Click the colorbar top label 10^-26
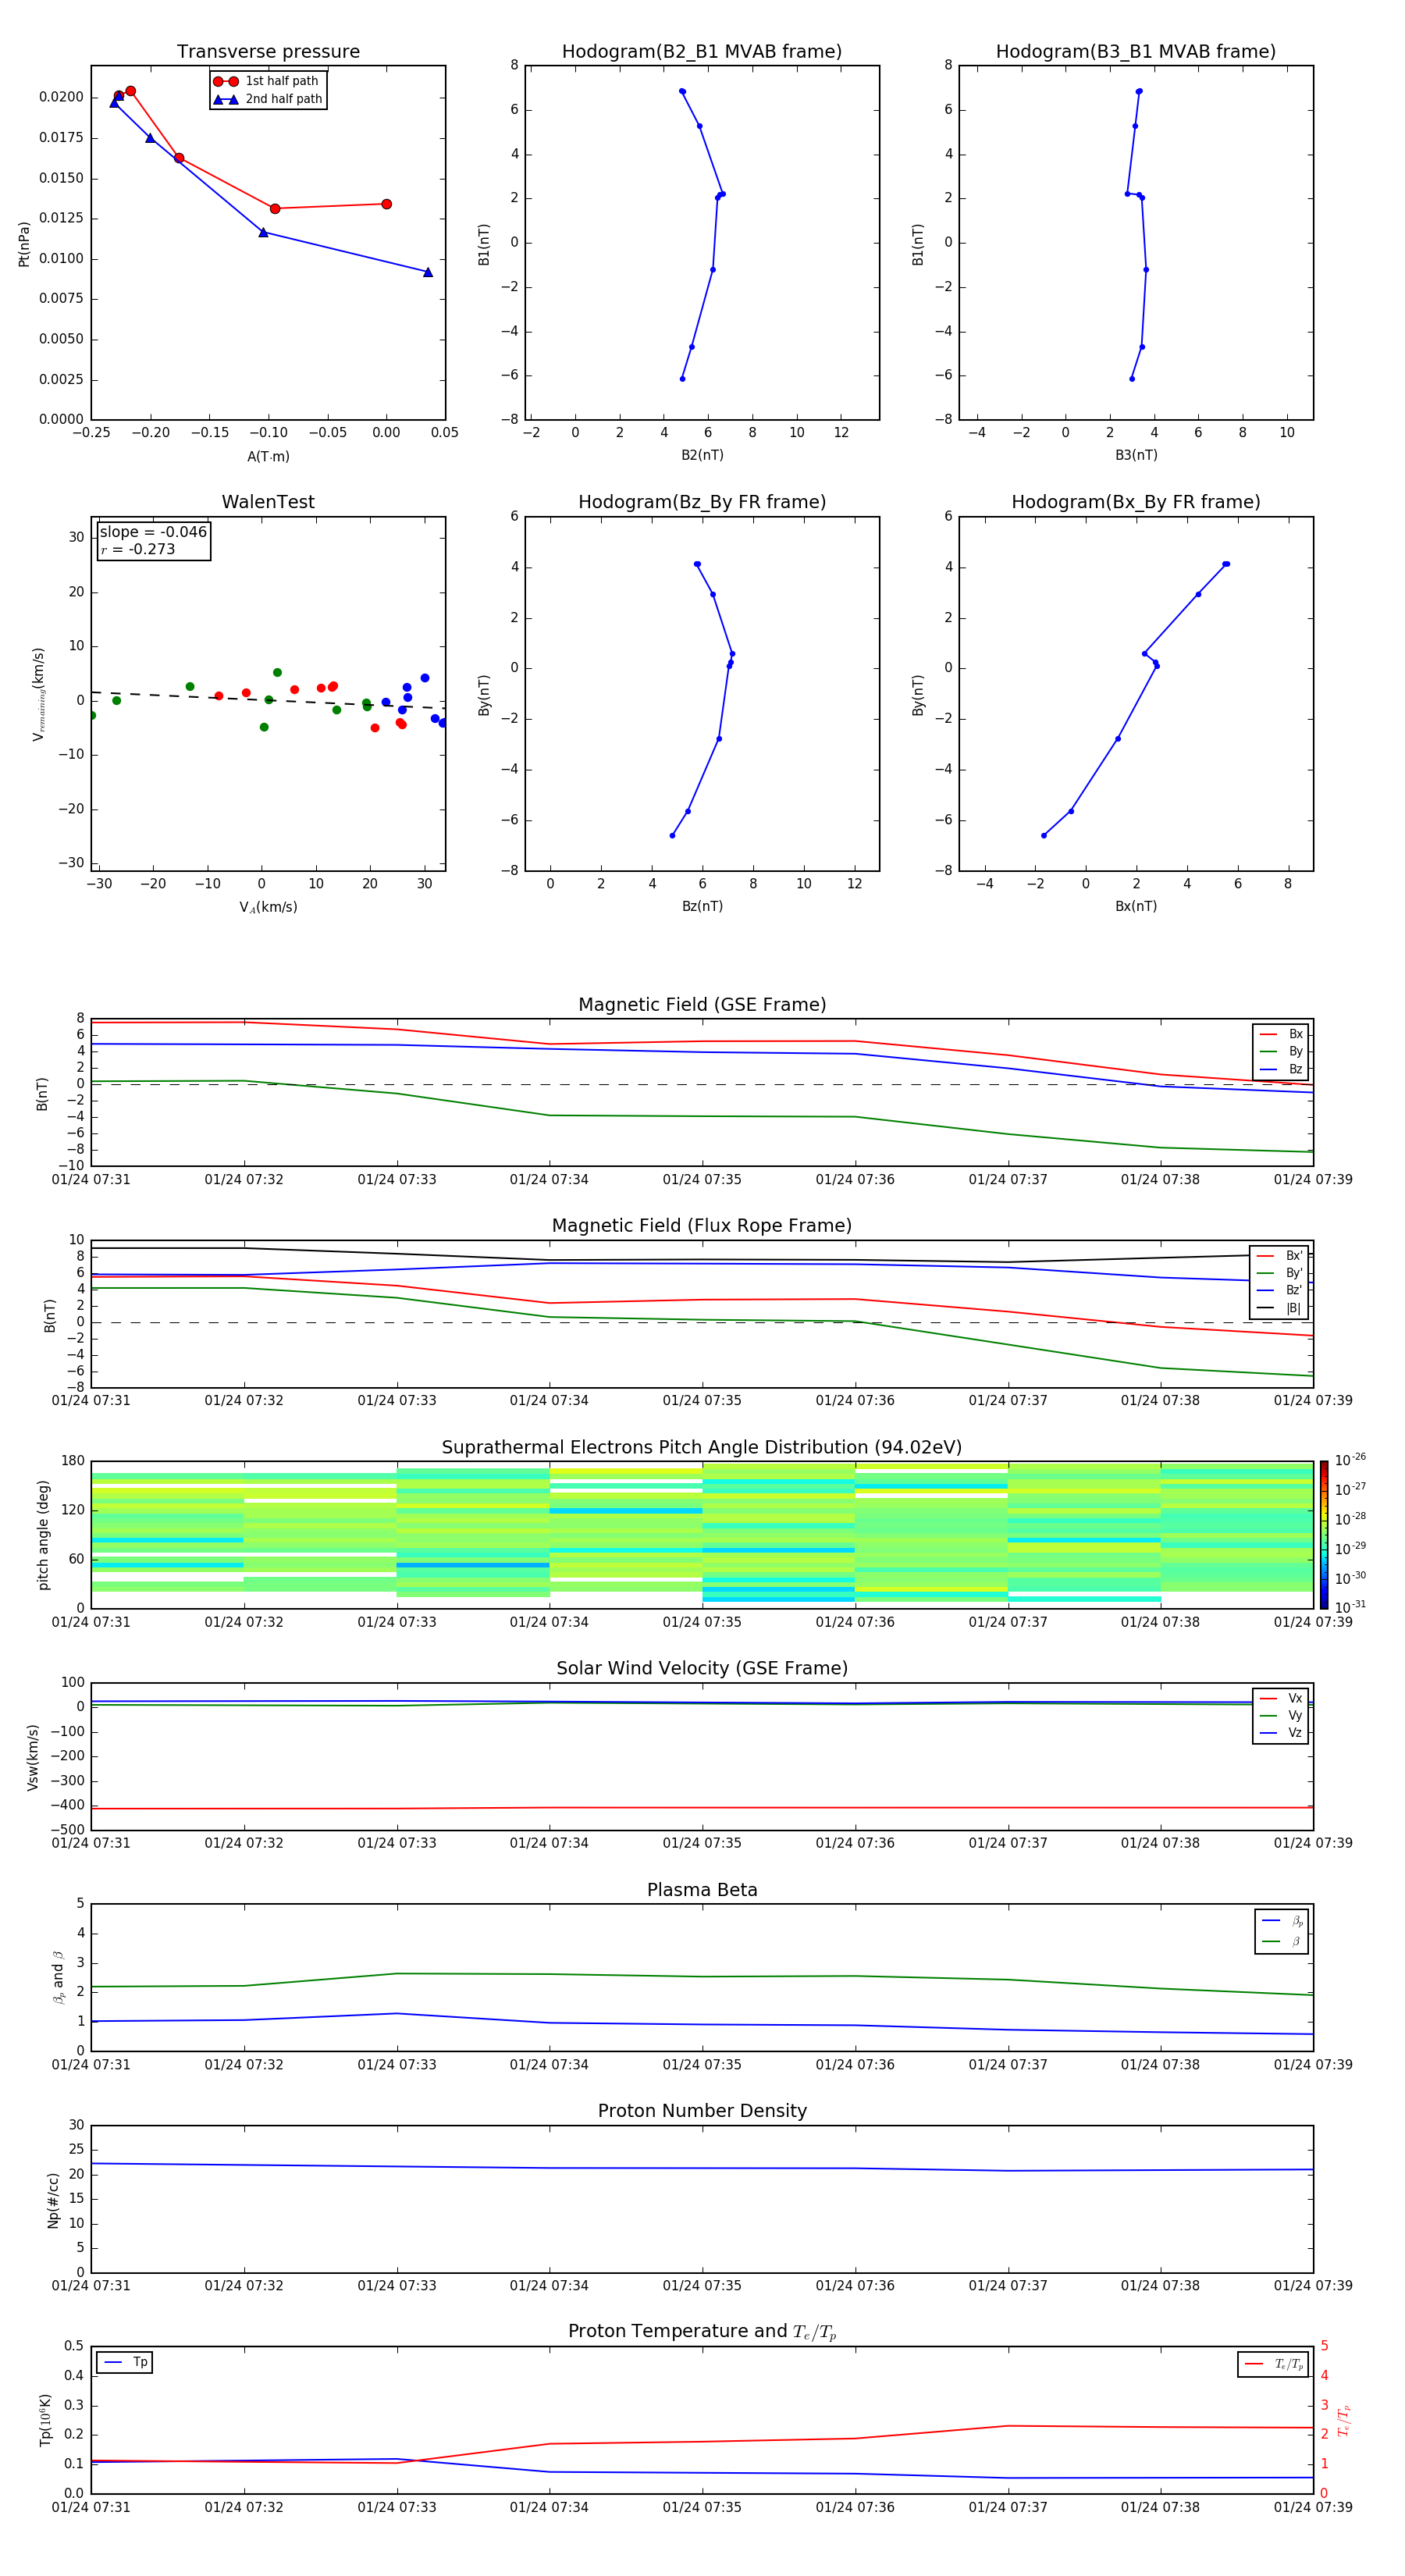Image resolution: width=1405 pixels, height=2576 pixels. point(1350,1460)
